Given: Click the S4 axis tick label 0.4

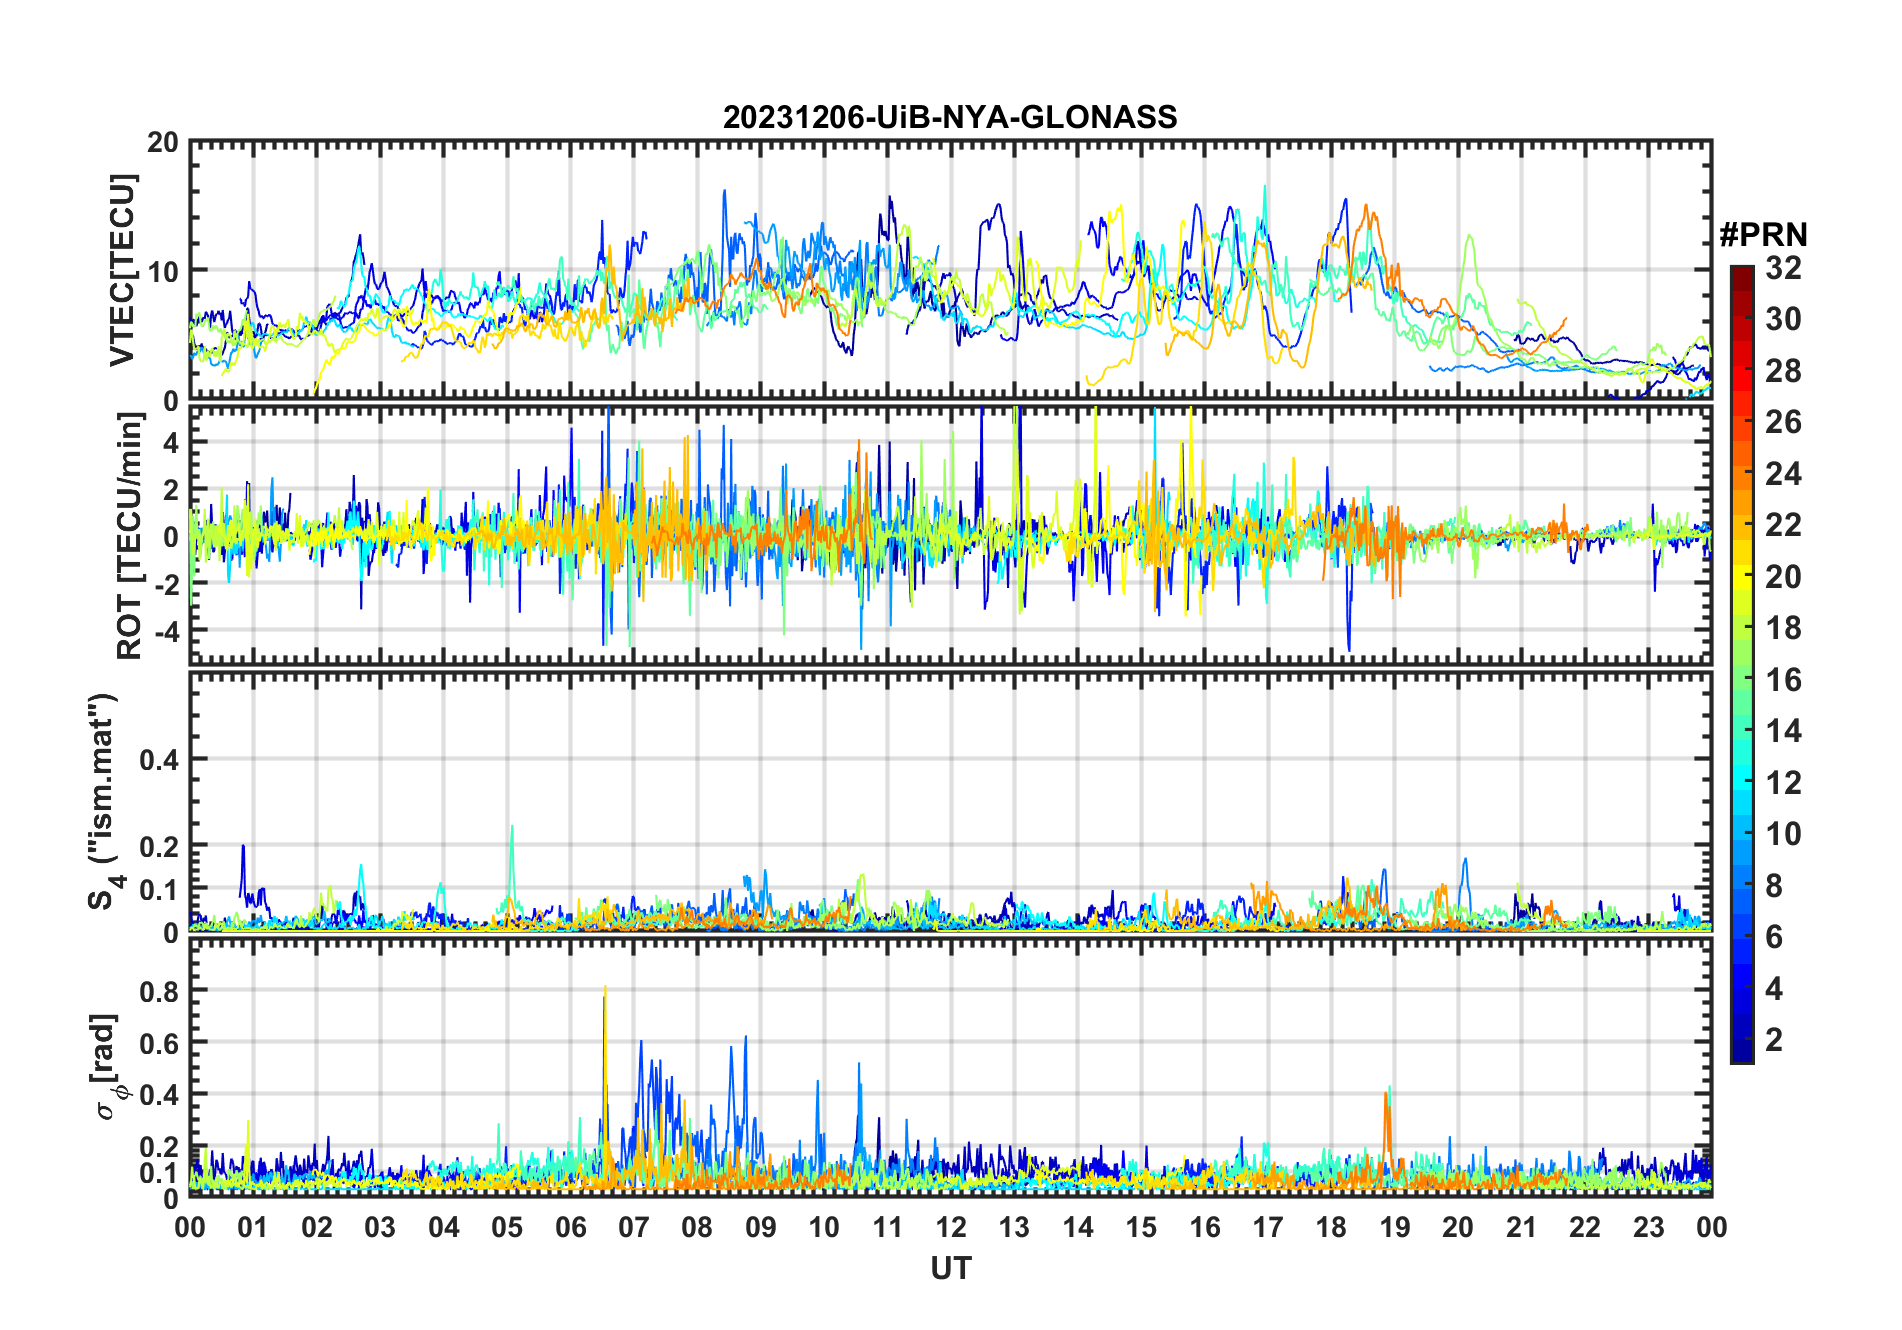Looking at the screenshot, I should point(159,760).
